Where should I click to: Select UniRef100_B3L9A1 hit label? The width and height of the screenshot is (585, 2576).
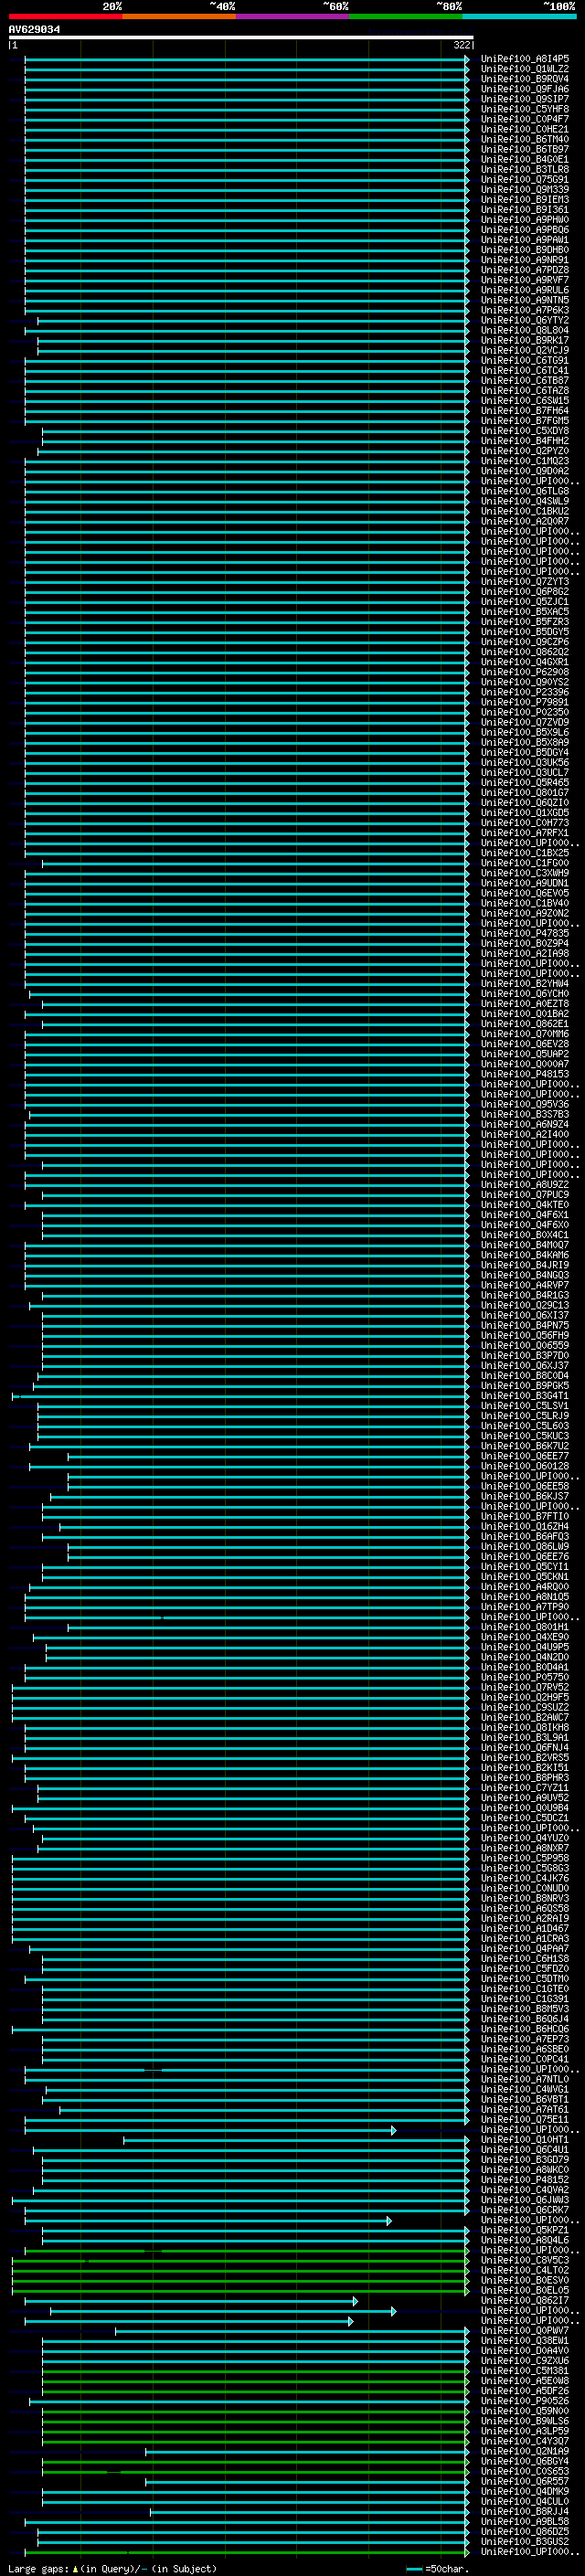click(525, 1737)
